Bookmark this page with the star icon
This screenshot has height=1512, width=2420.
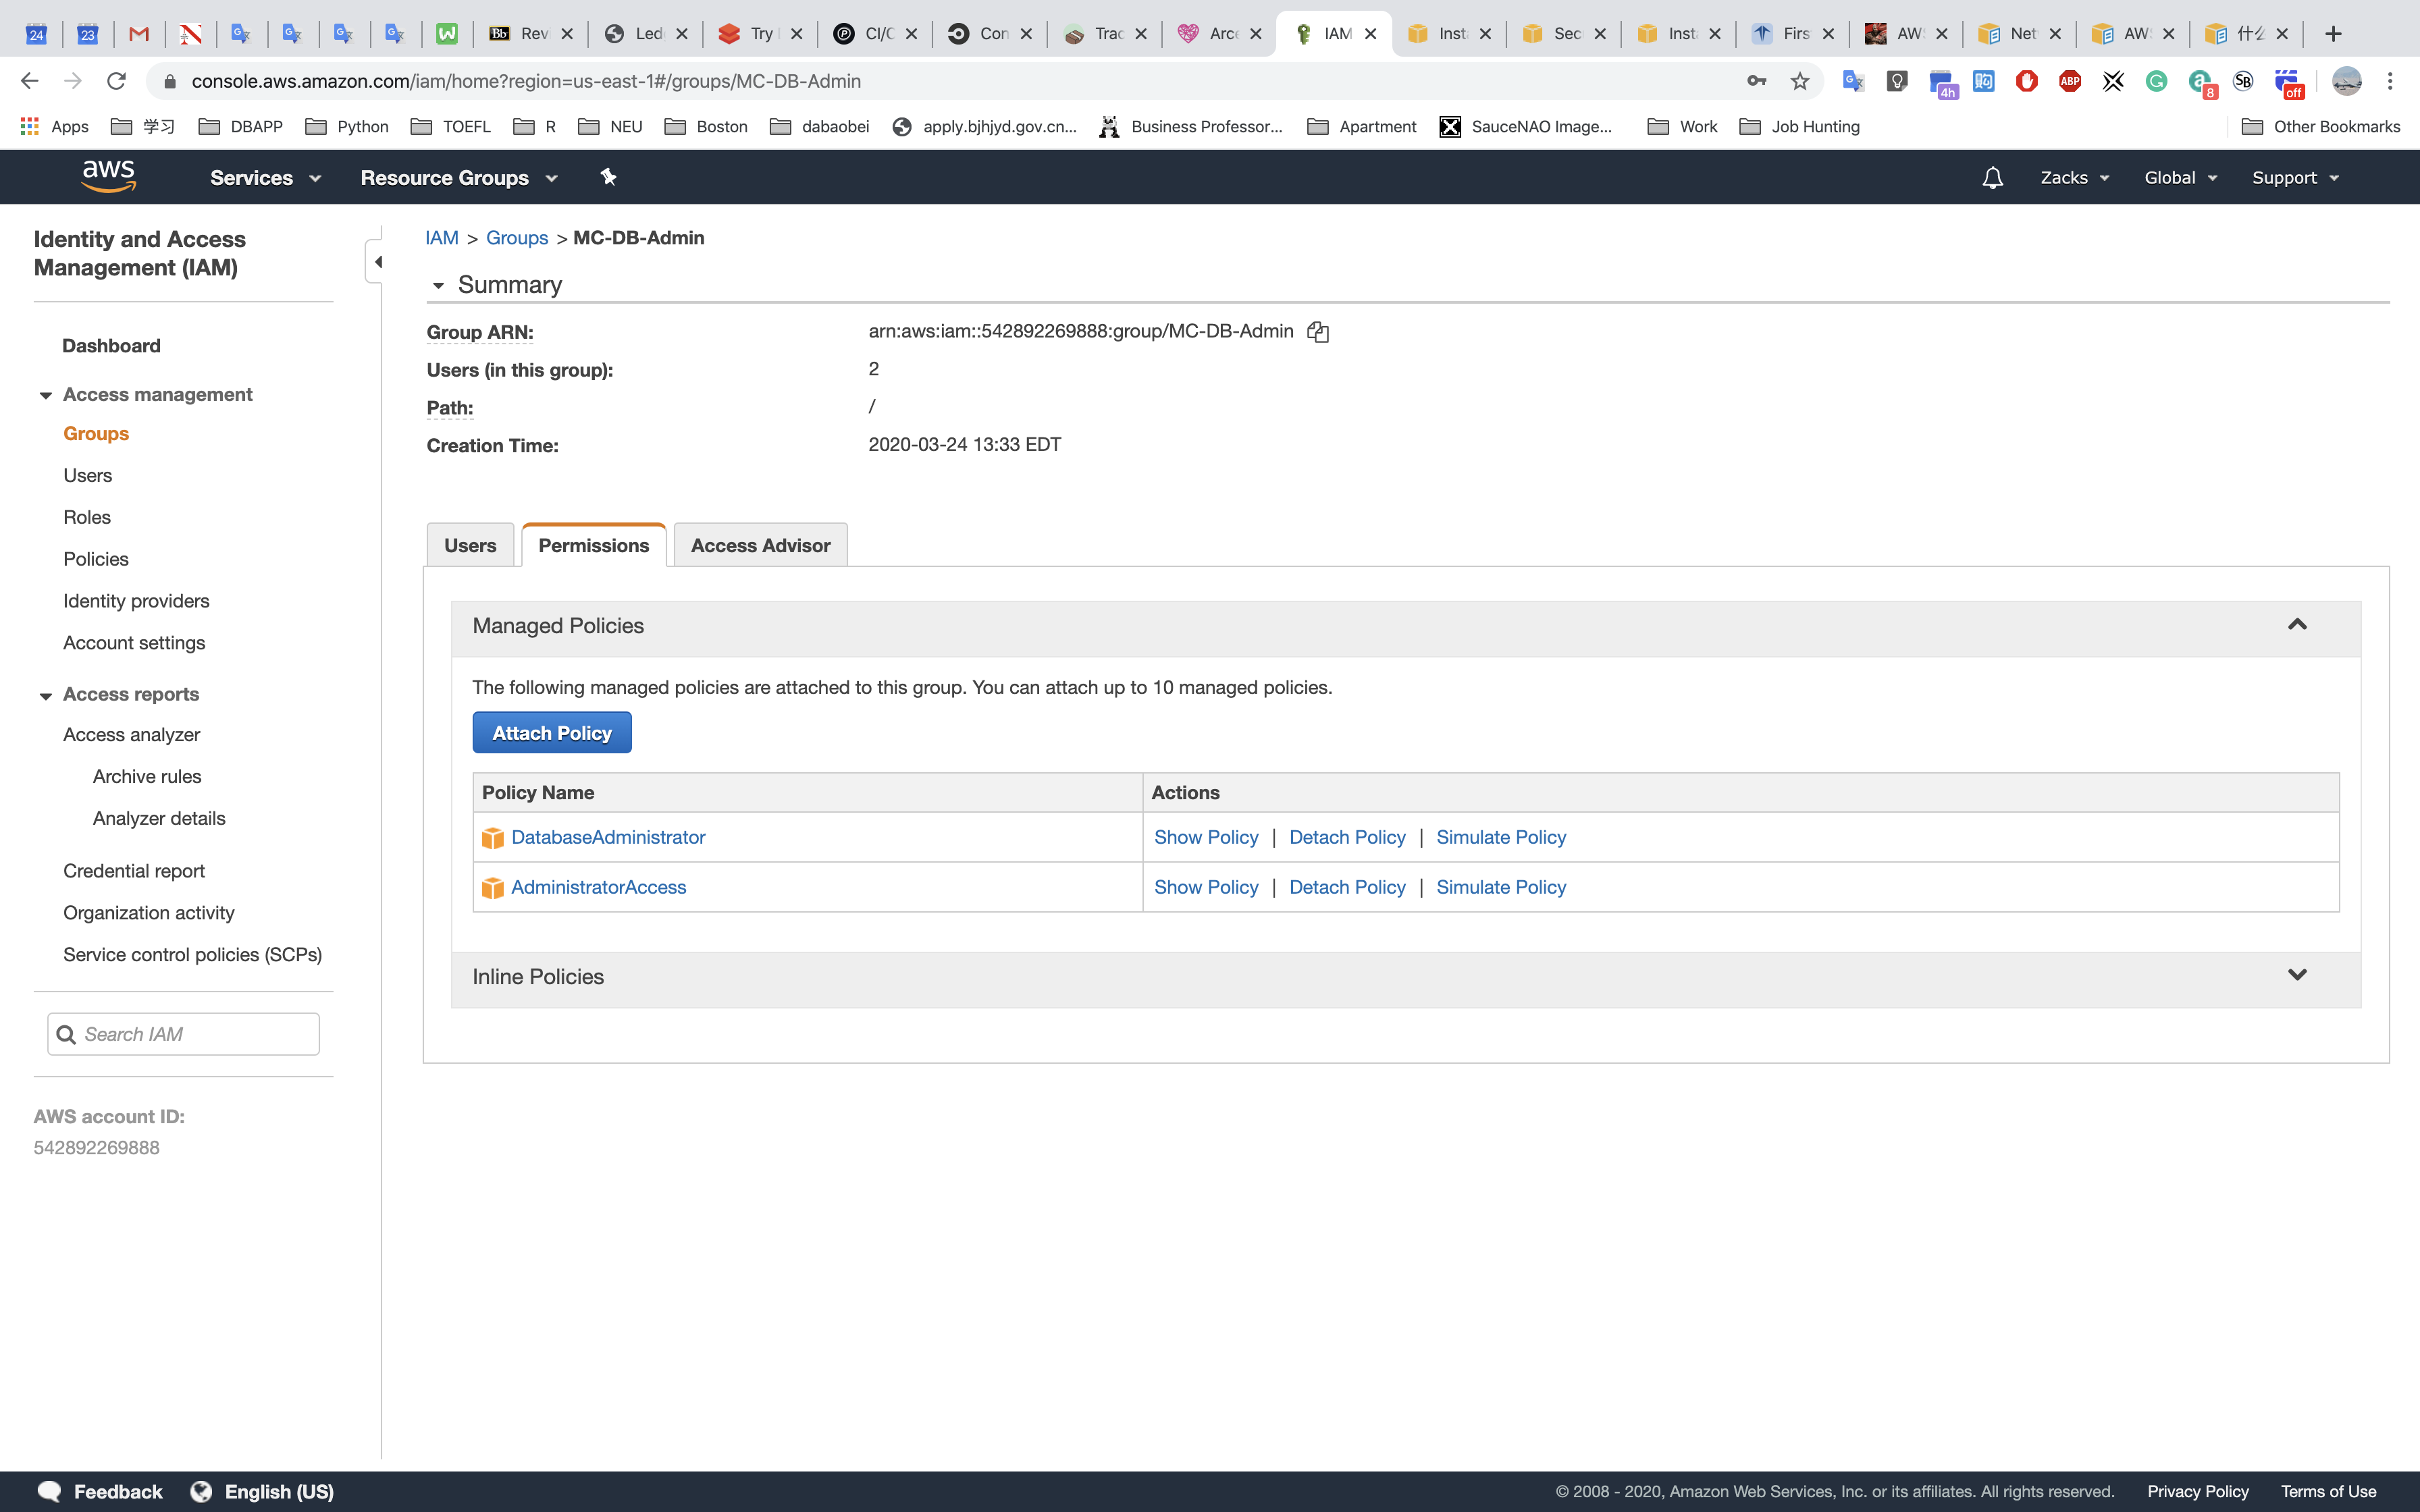pyautogui.click(x=1800, y=81)
